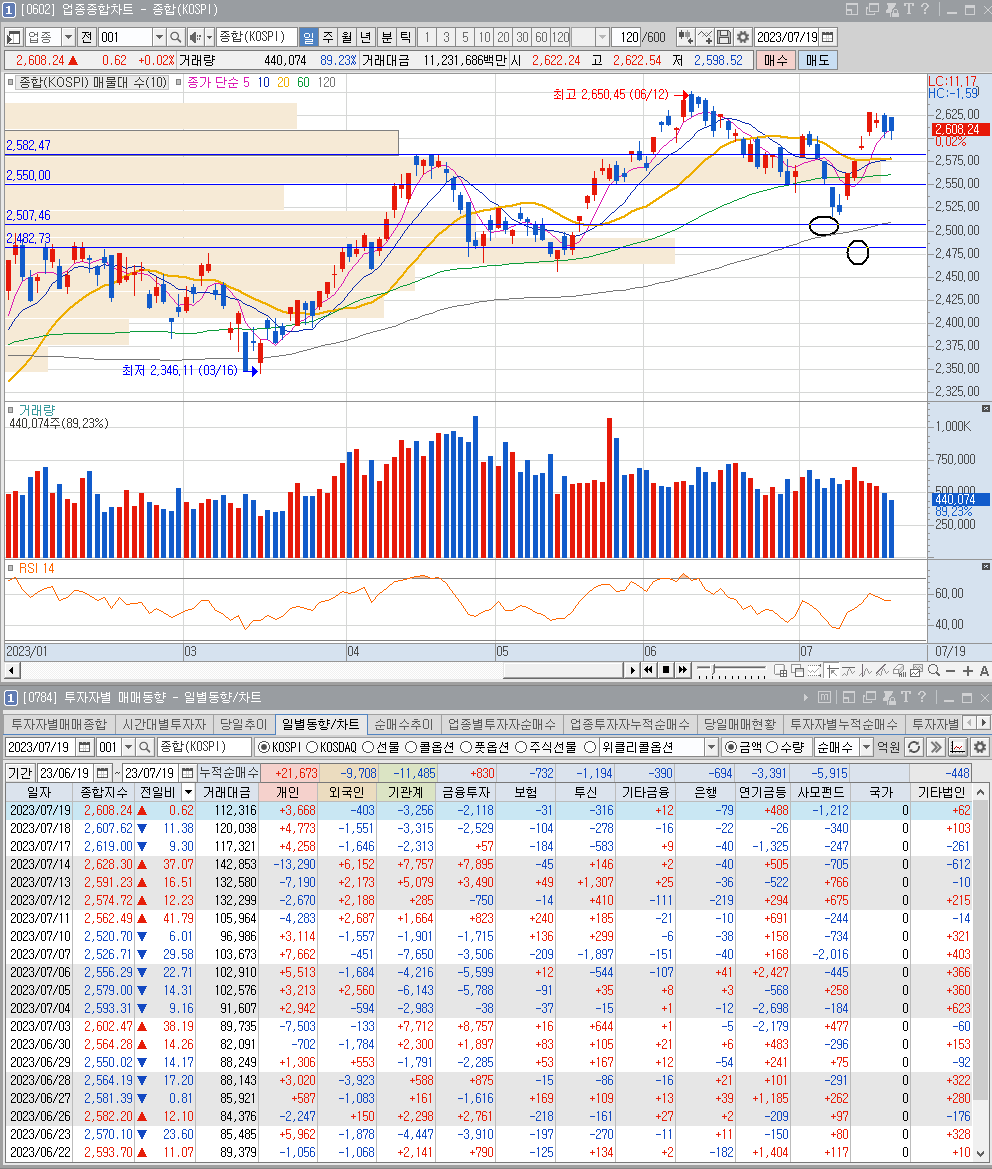Select the 일 daily period button

coord(309,37)
